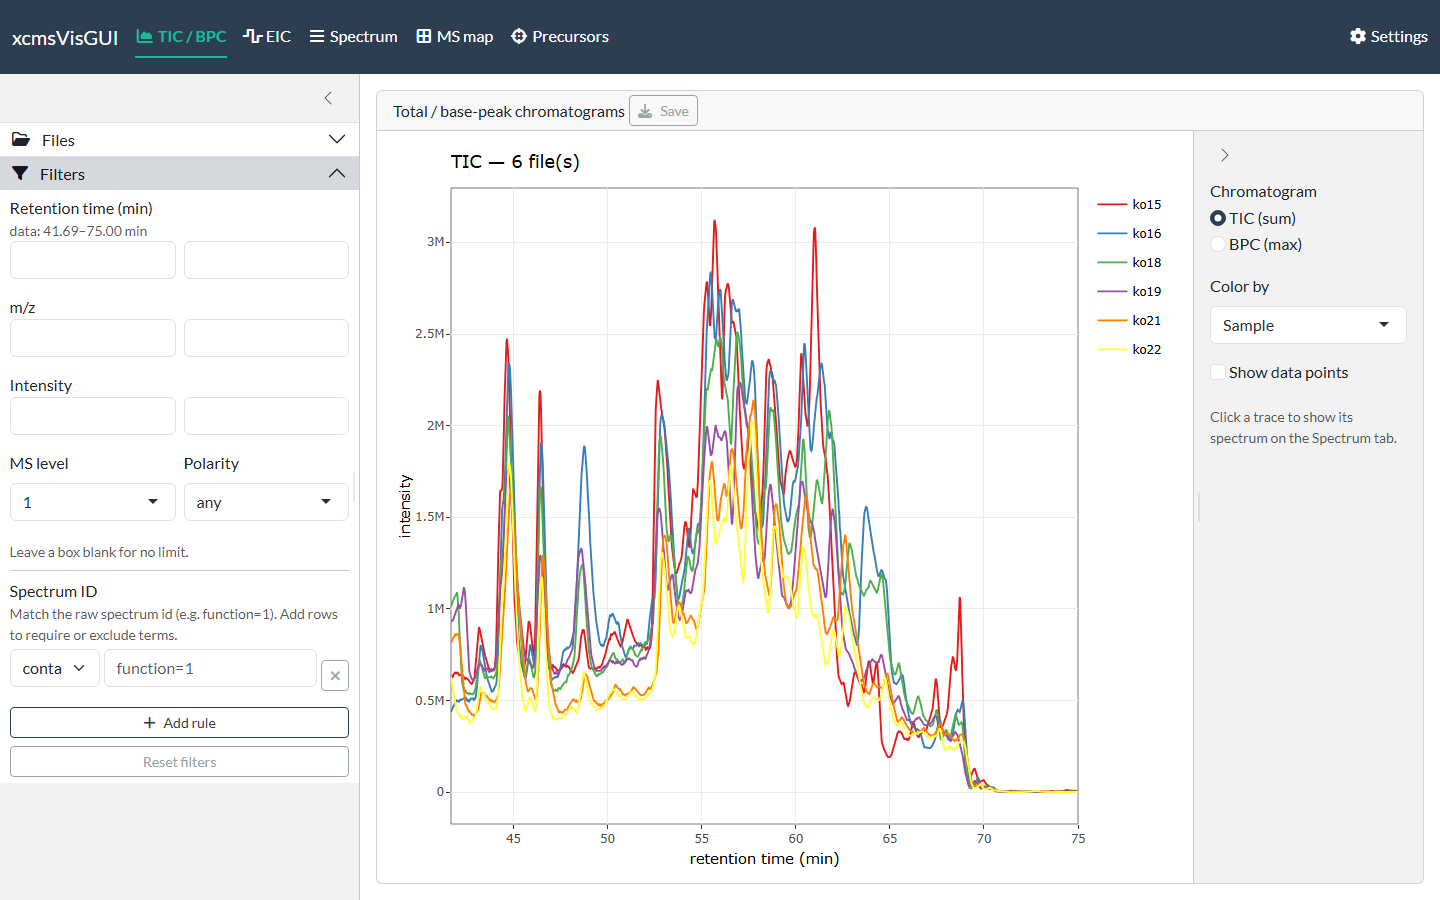Click the function=1 spectrum ID field
Viewport: 1440px width, 900px height.
210,668
